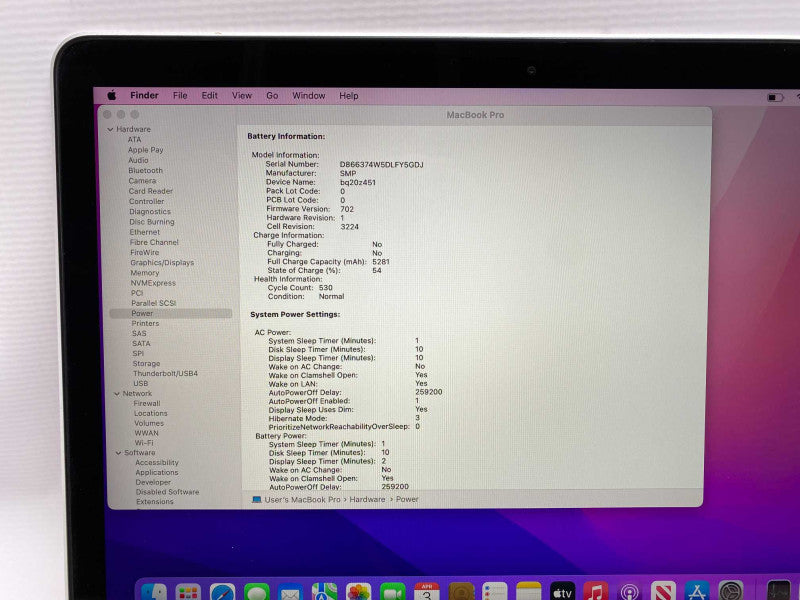Viewport: 800px width, 600px height.
Task: Open App Store from the Dock
Action: pos(697,592)
